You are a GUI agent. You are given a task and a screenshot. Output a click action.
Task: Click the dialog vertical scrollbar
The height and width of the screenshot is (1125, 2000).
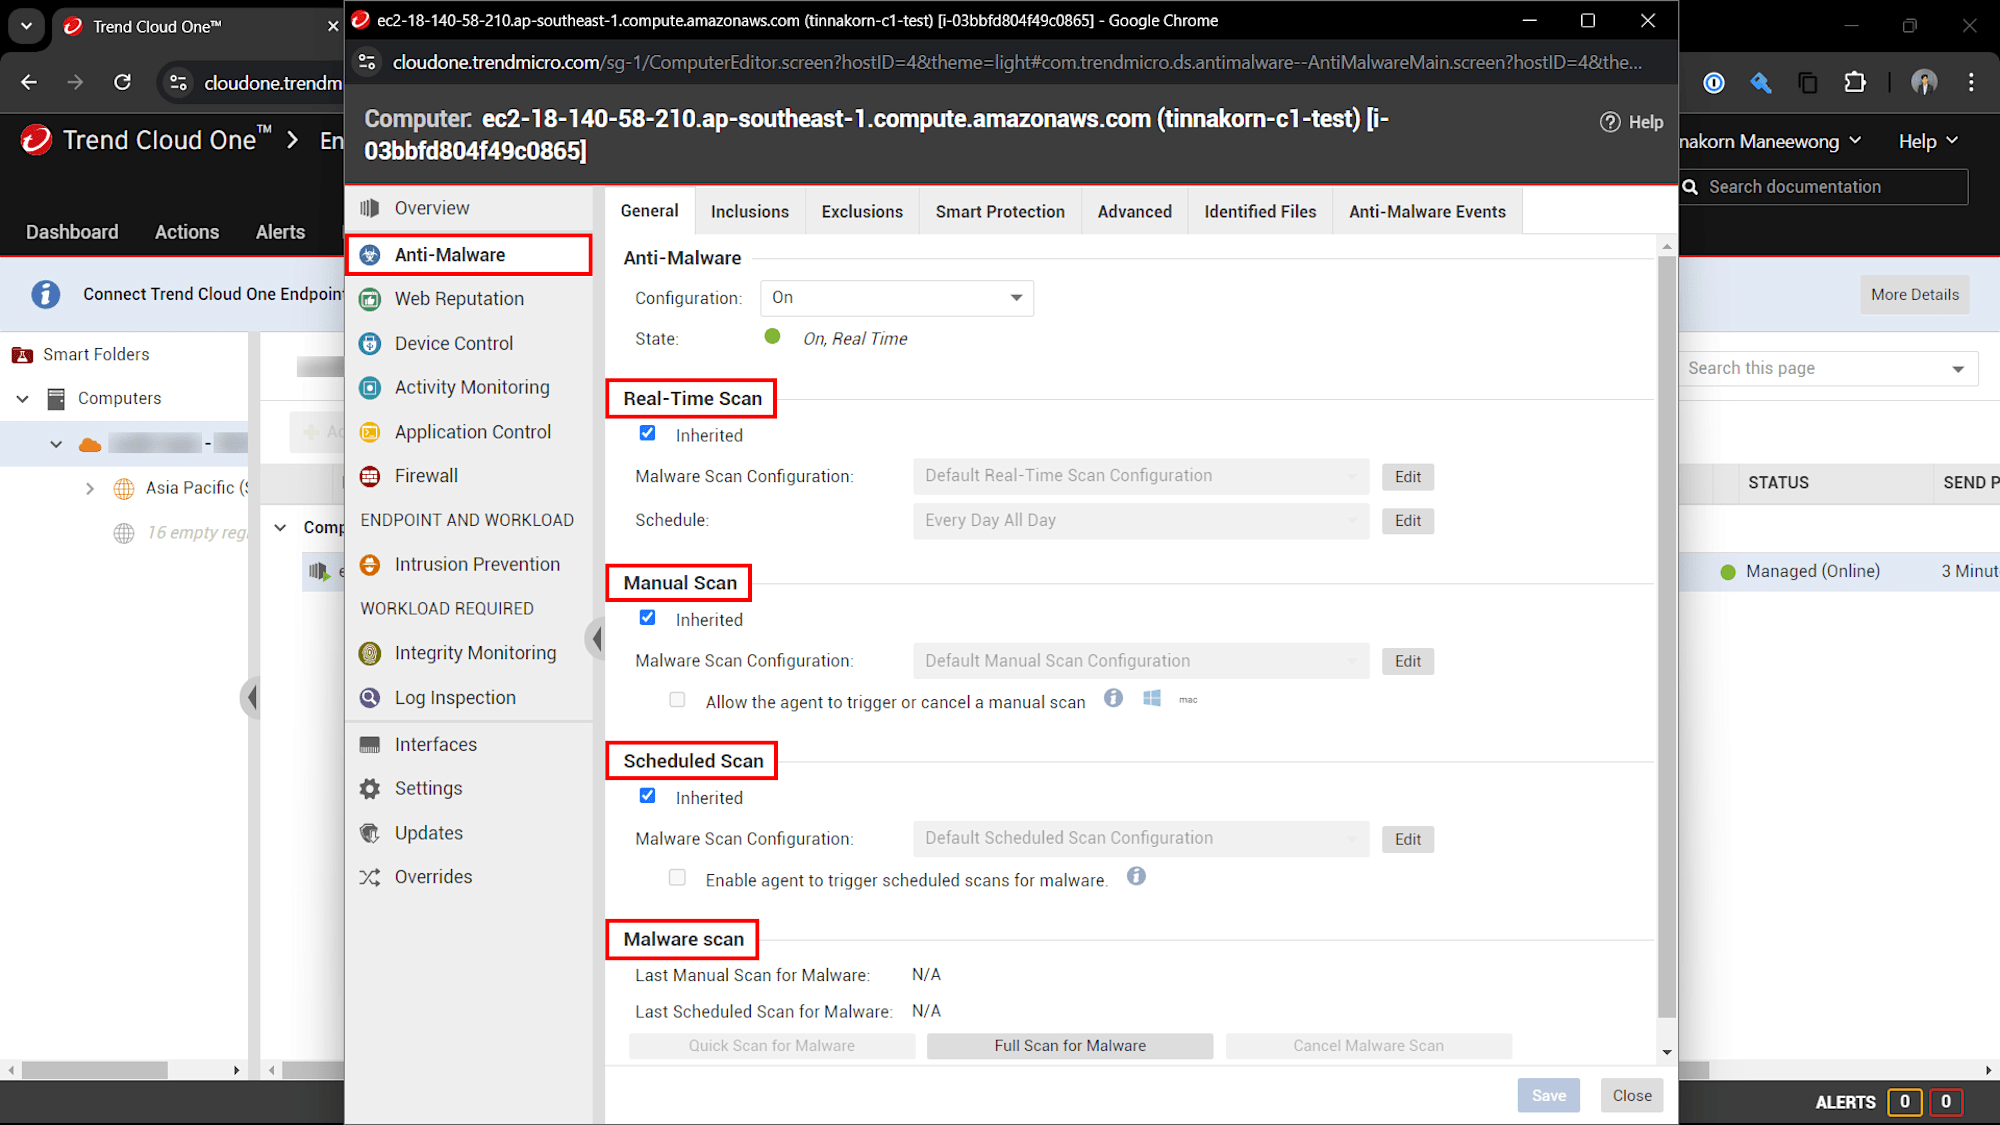(1666, 636)
